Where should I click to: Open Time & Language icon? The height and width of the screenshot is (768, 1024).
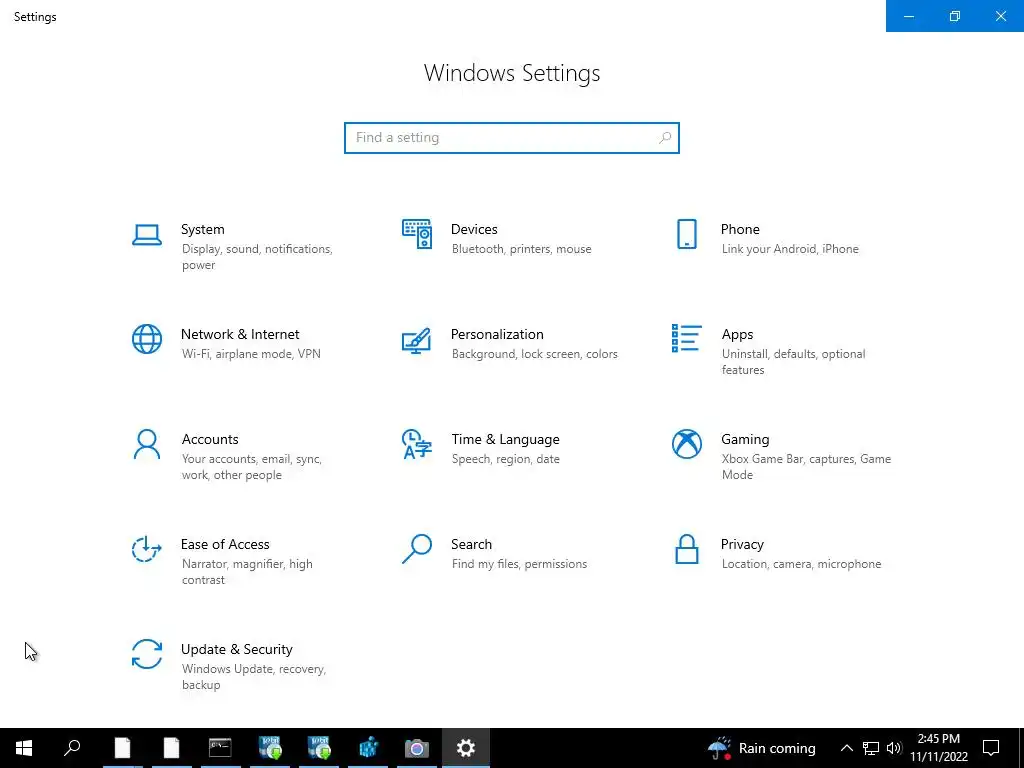417,444
